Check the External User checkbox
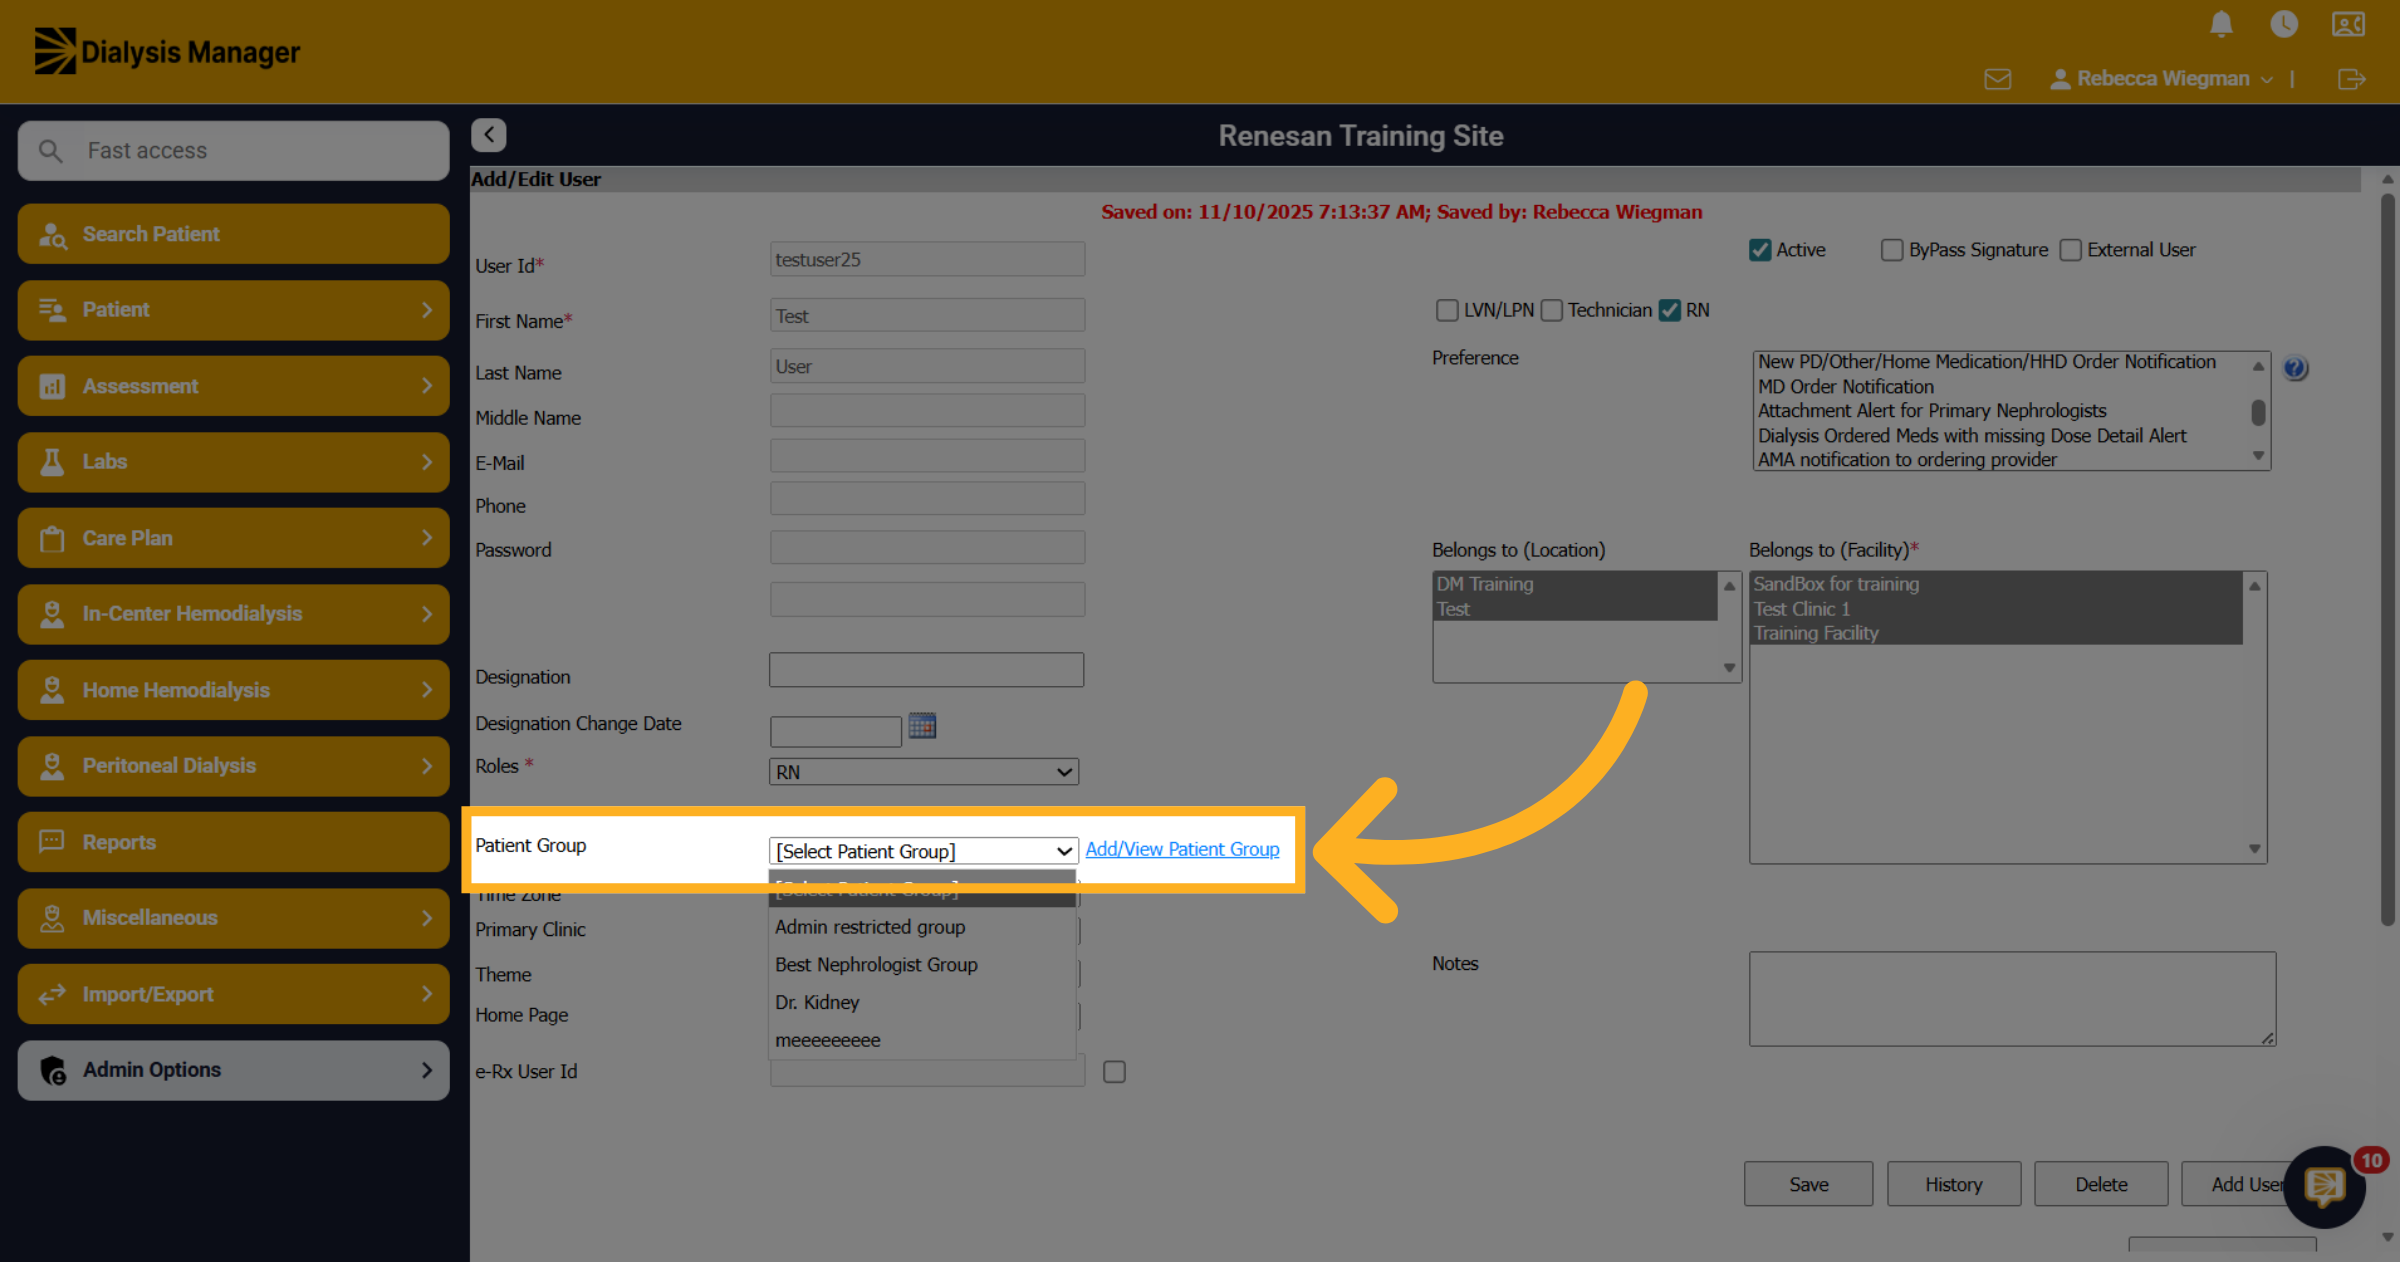The width and height of the screenshot is (2400, 1262). (x=2070, y=250)
